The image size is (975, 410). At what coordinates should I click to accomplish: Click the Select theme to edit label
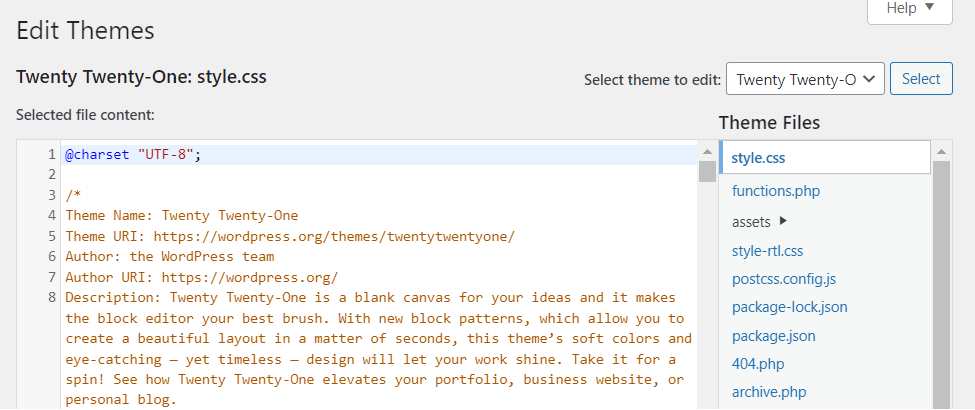click(x=652, y=80)
